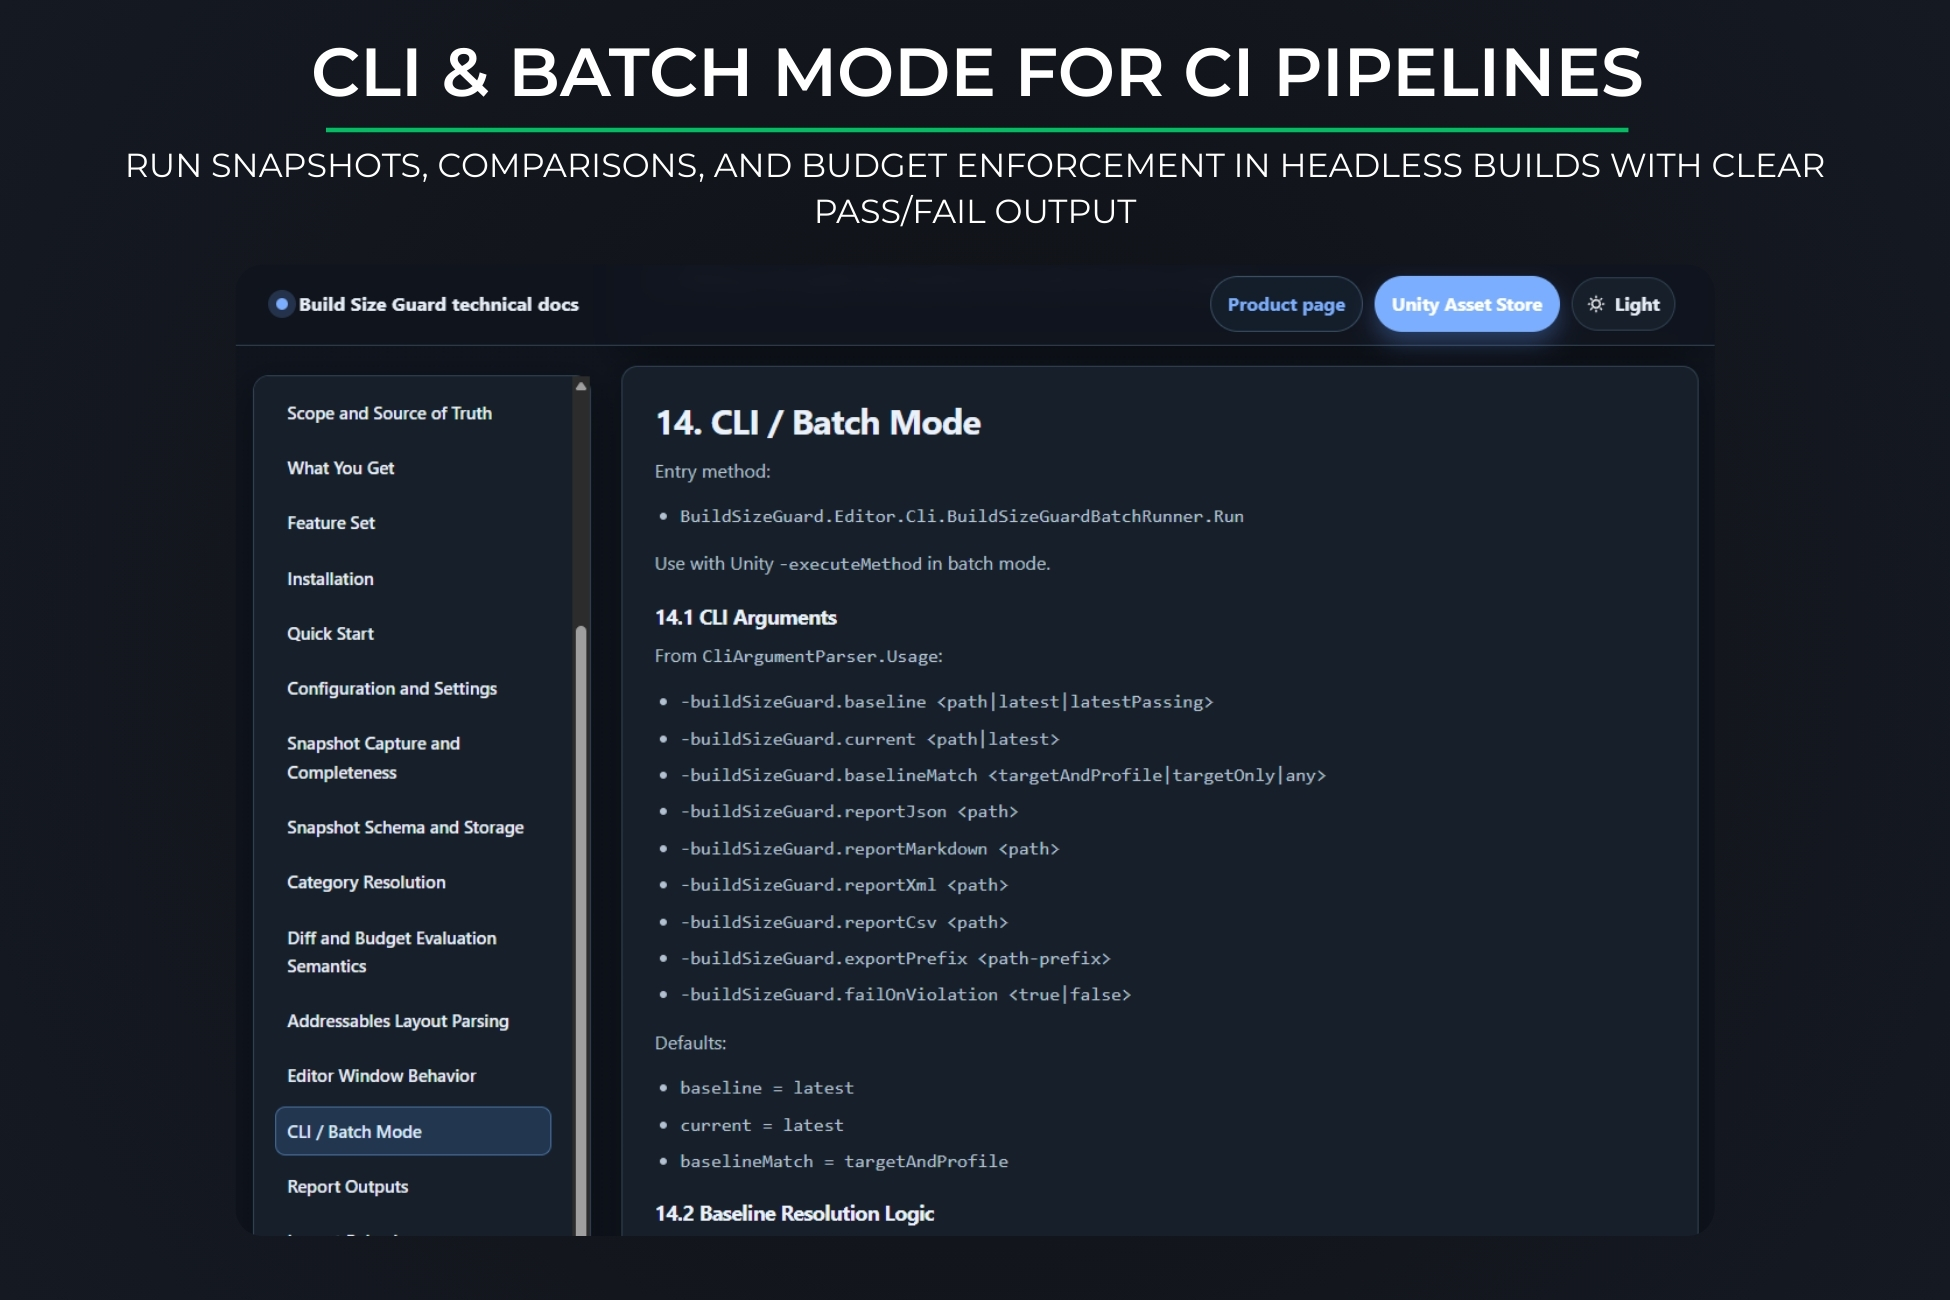Open Report Outputs section
The height and width of the screenshot is (1300, 1950).
point(347,1187)
